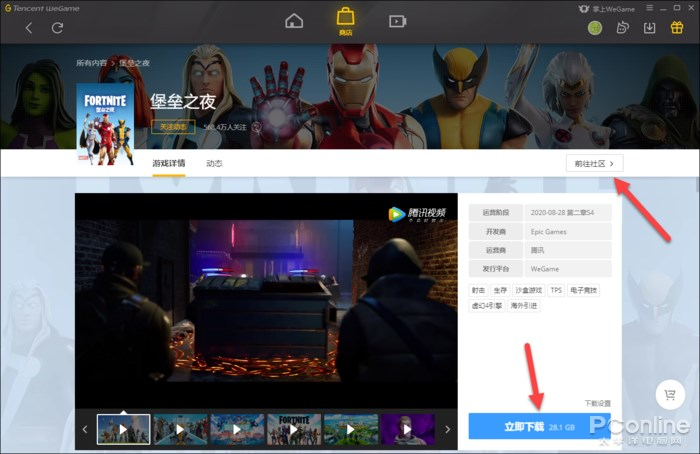Show next thumbnails with right chevron

coord(447,429)
